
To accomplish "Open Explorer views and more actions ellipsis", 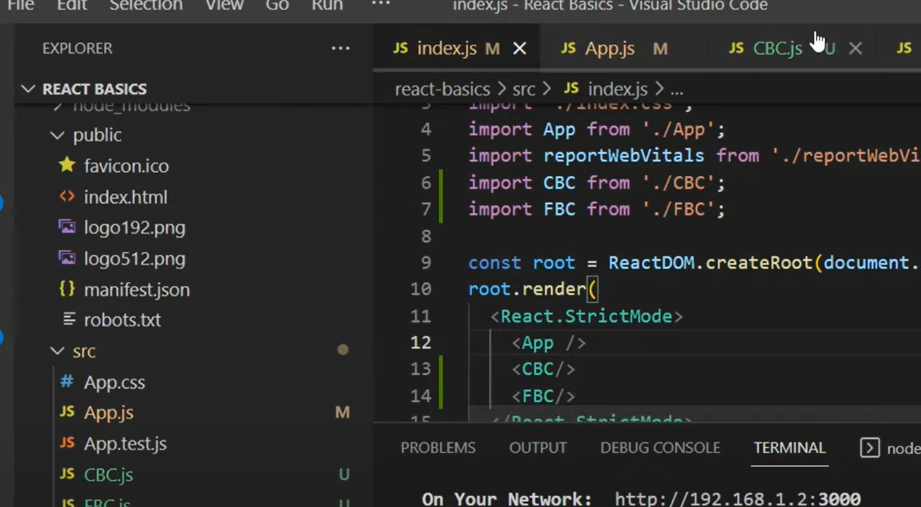I will (341, 48).
